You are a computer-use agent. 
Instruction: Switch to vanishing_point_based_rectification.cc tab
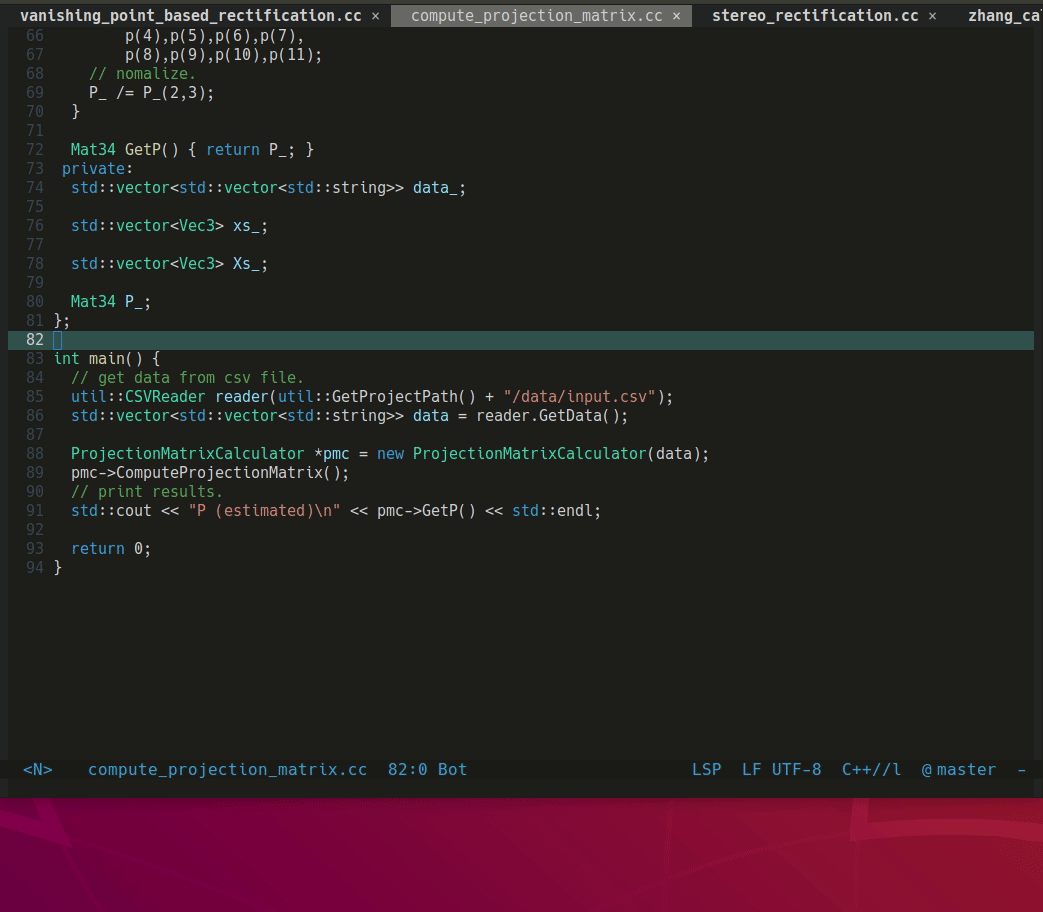click(191, 15)
